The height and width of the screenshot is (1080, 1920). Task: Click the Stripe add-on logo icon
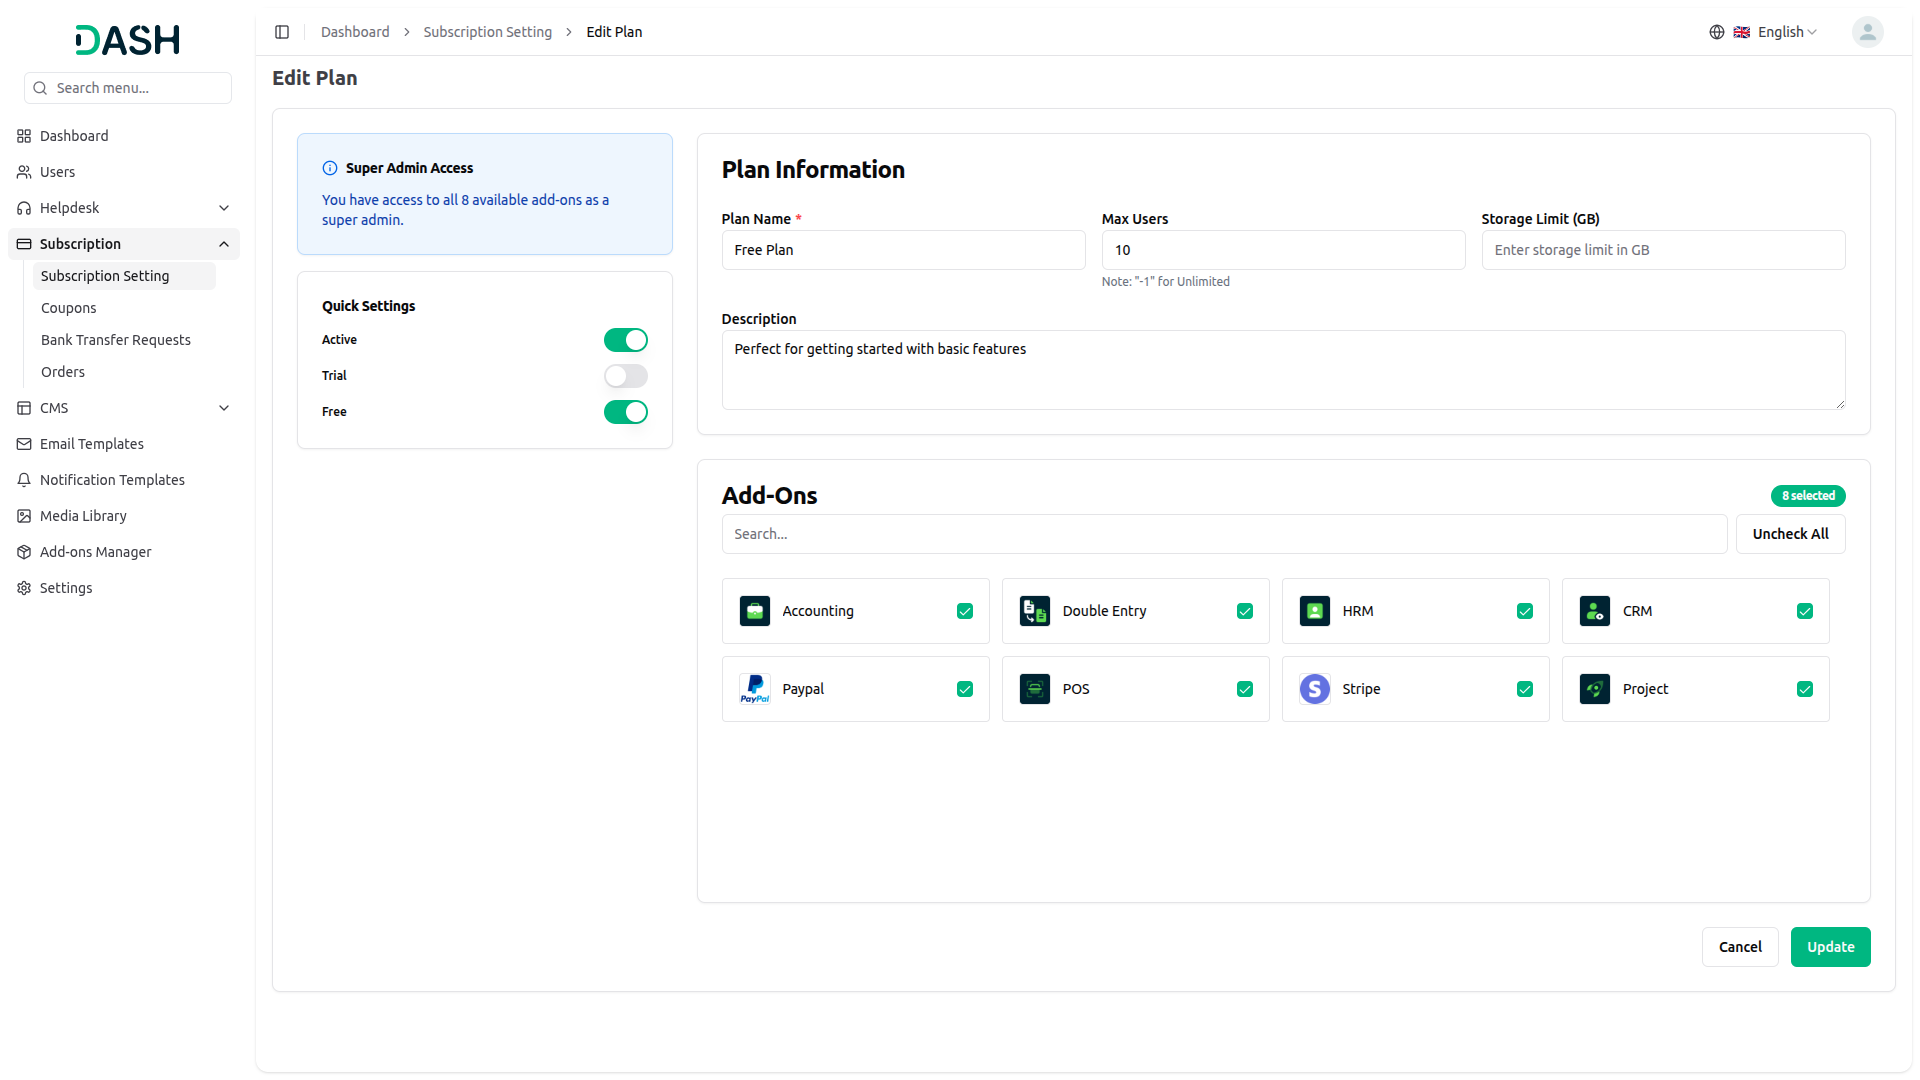[1315, 689]
